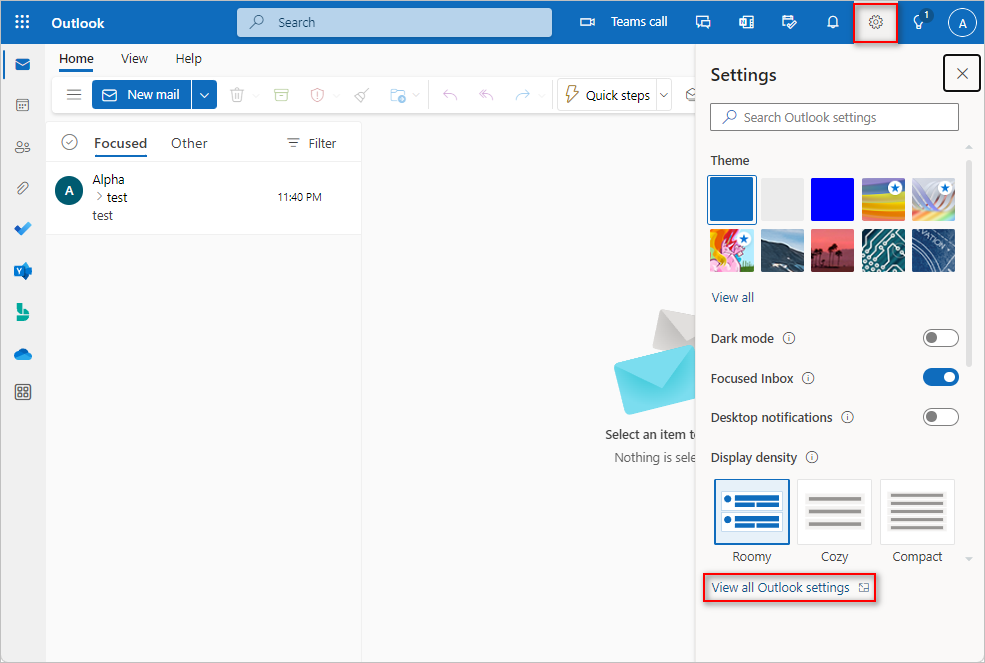Viewport: 985px width, 663px height.
Task: Open the Settings gear icon
Action: coord(875,22)
